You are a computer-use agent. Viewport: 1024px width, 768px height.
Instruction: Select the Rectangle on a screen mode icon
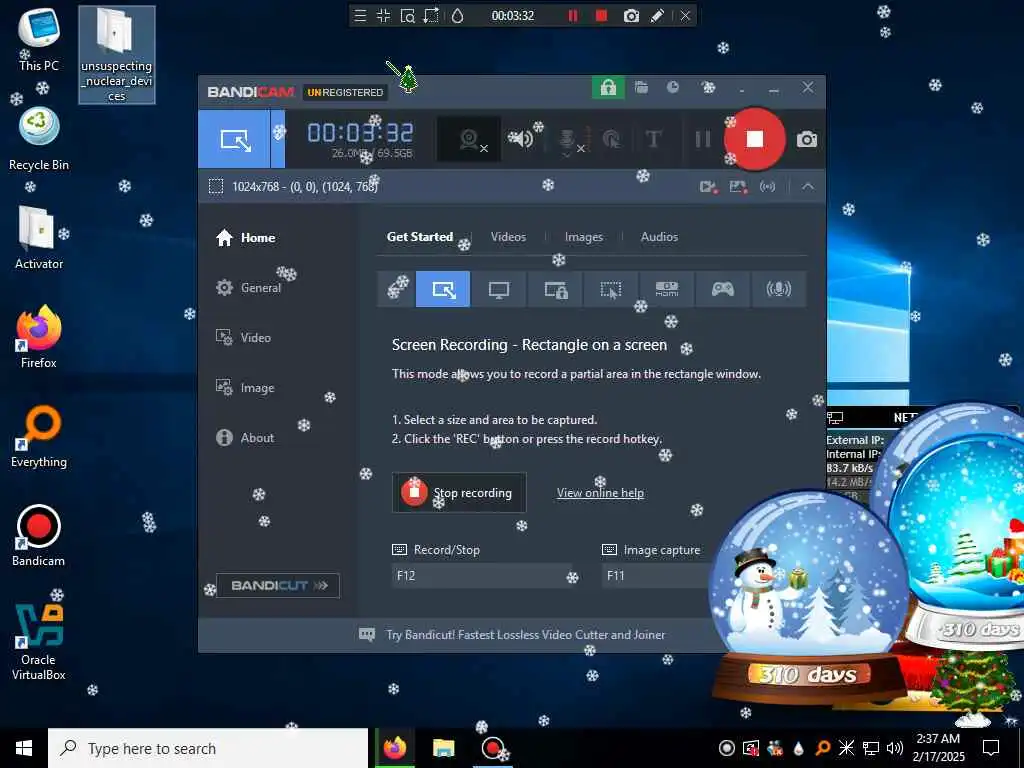click(x=443, y=289)
